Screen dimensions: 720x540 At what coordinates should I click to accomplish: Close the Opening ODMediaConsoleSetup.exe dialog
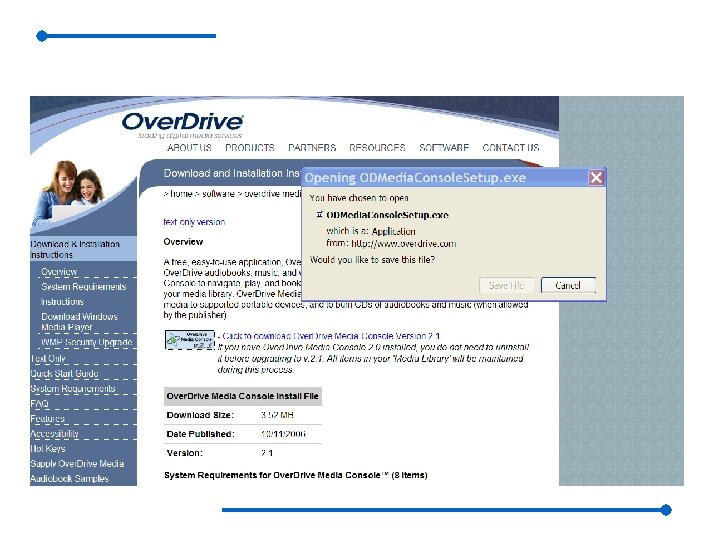[x=596, y=178]
